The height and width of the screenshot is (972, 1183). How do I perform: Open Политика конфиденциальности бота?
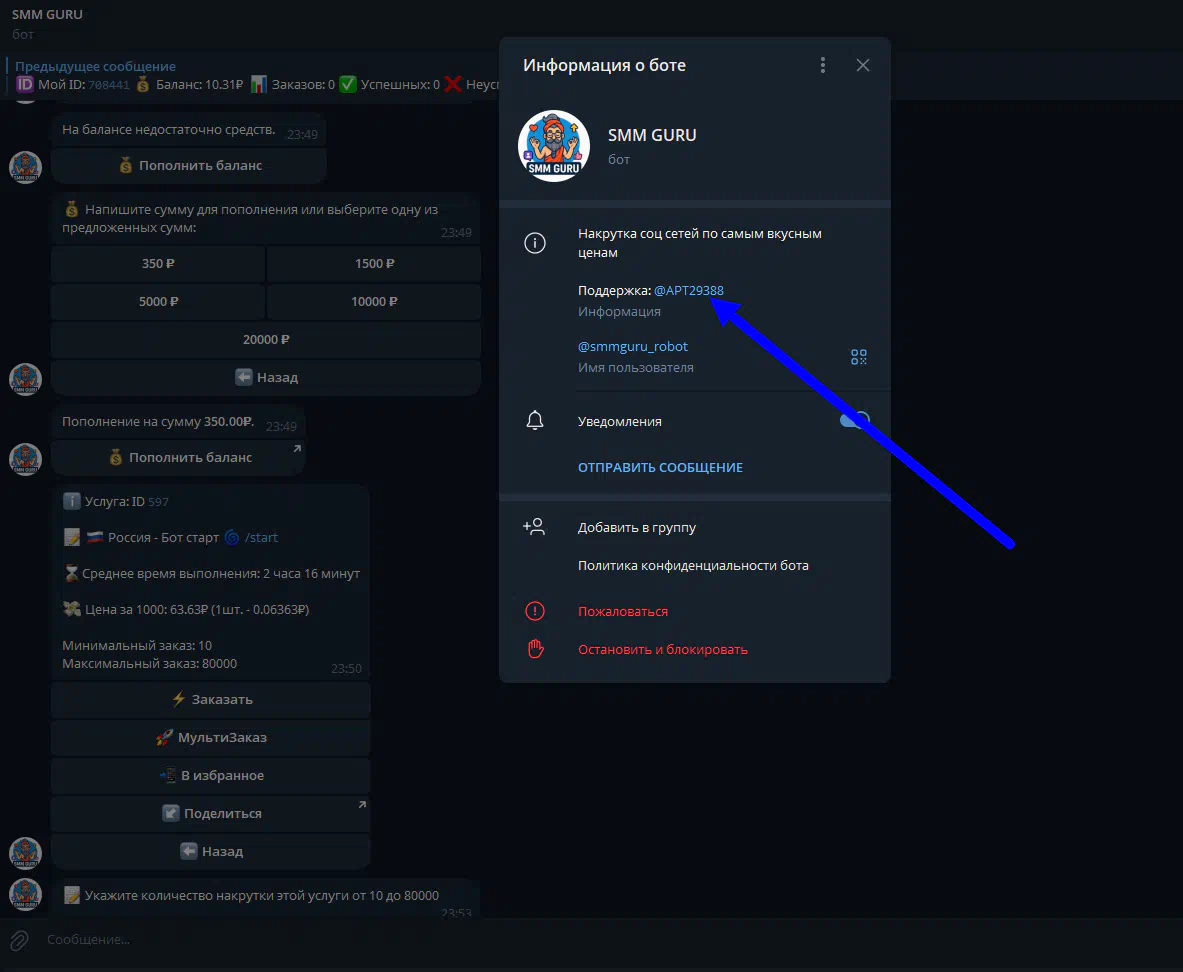point(693,565)
